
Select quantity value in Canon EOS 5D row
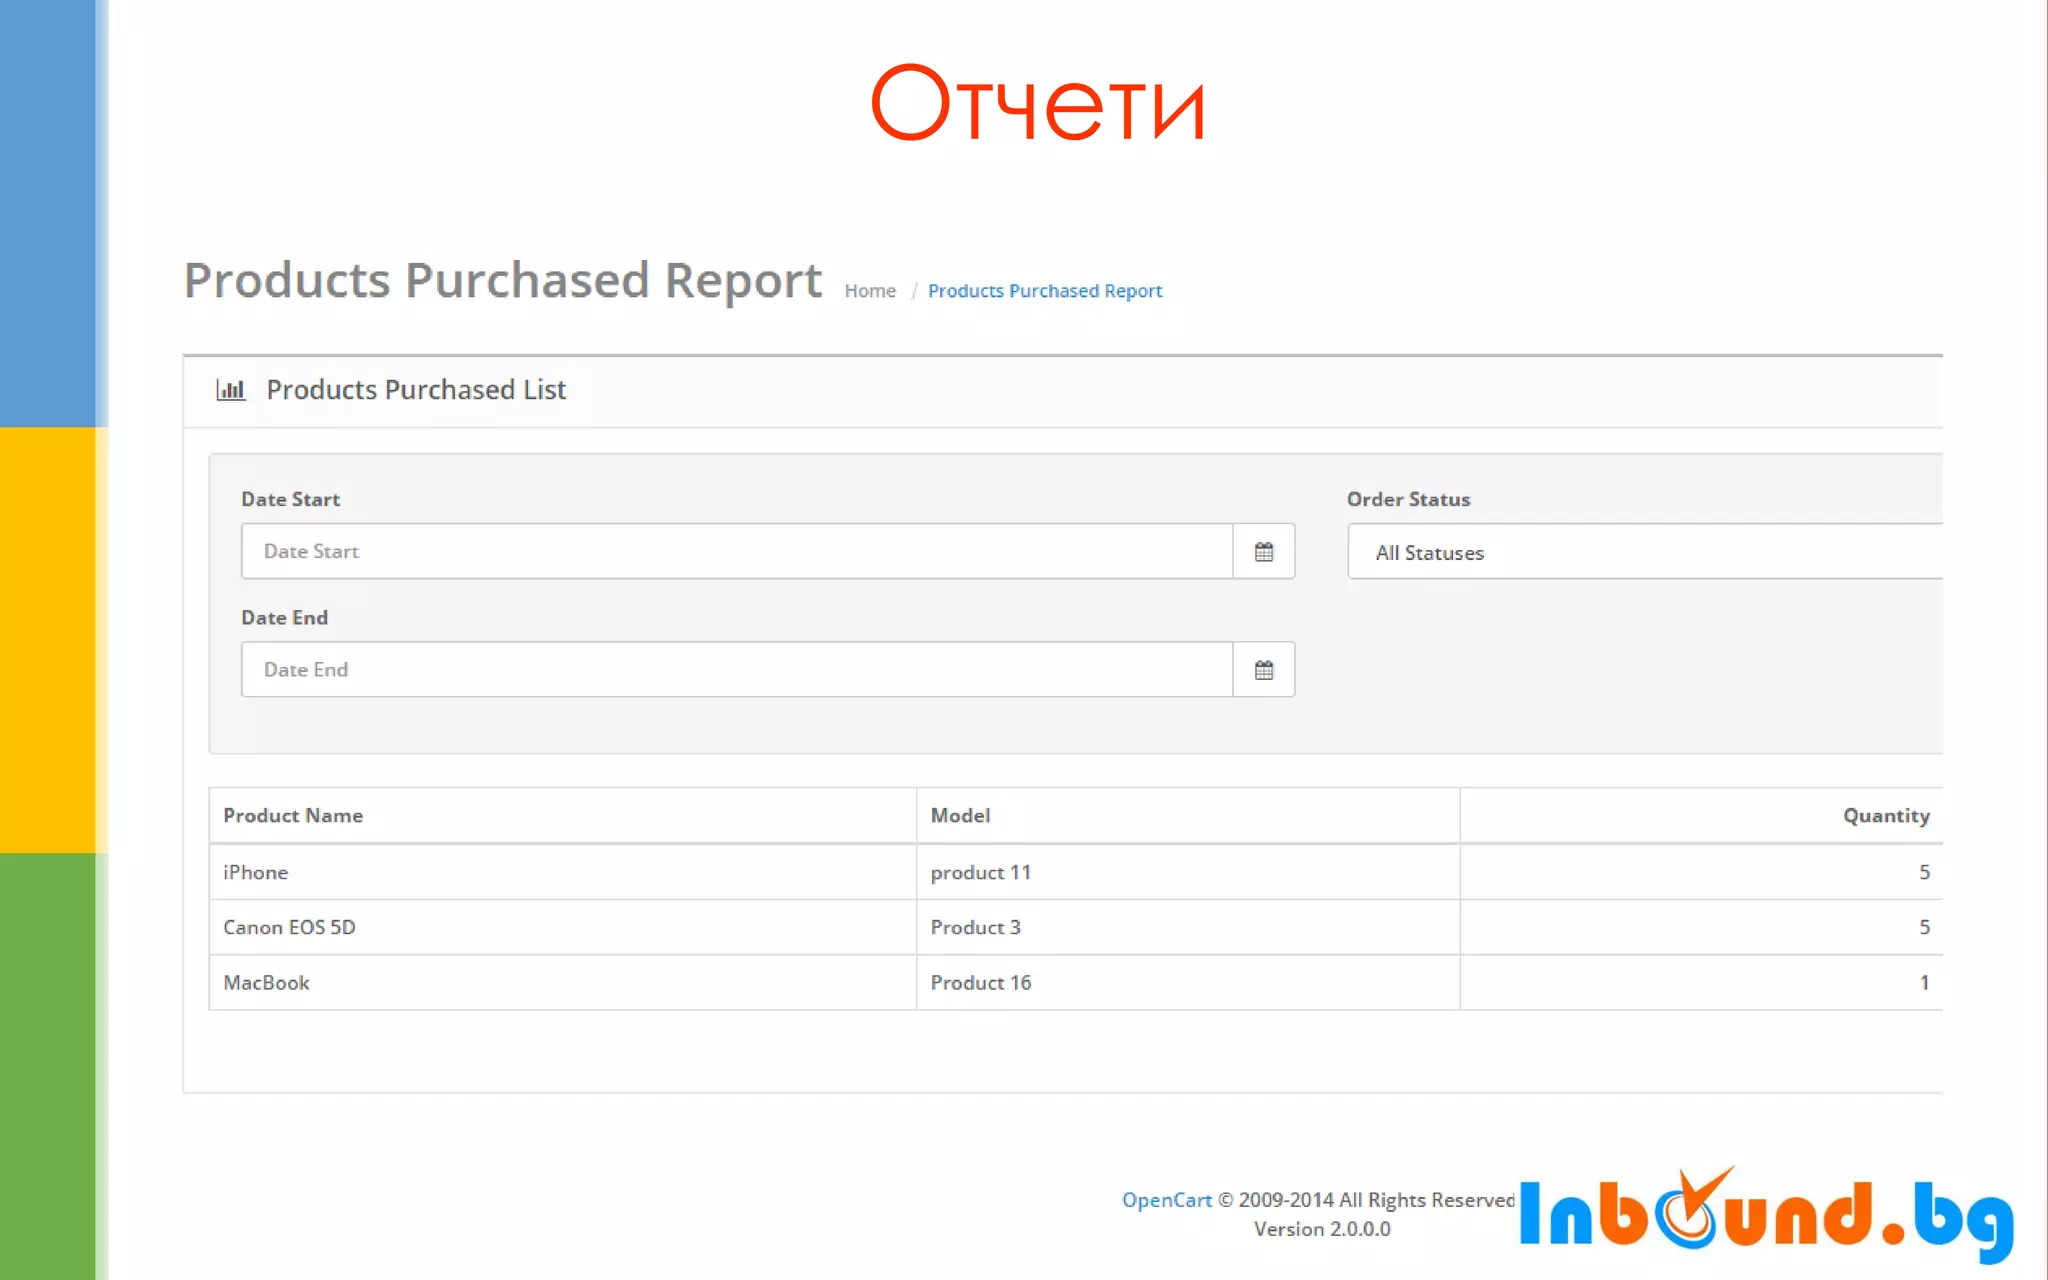tap(1924, 927)
